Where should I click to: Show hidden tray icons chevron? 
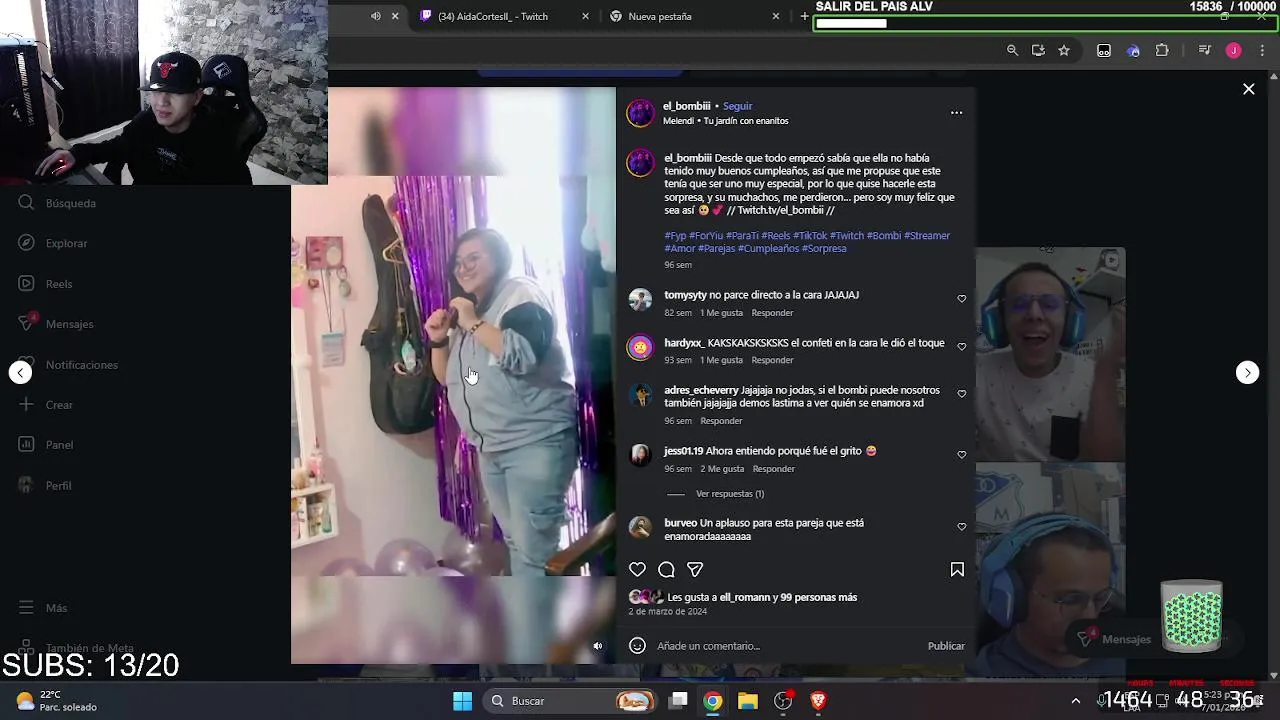coord(1076,701)
